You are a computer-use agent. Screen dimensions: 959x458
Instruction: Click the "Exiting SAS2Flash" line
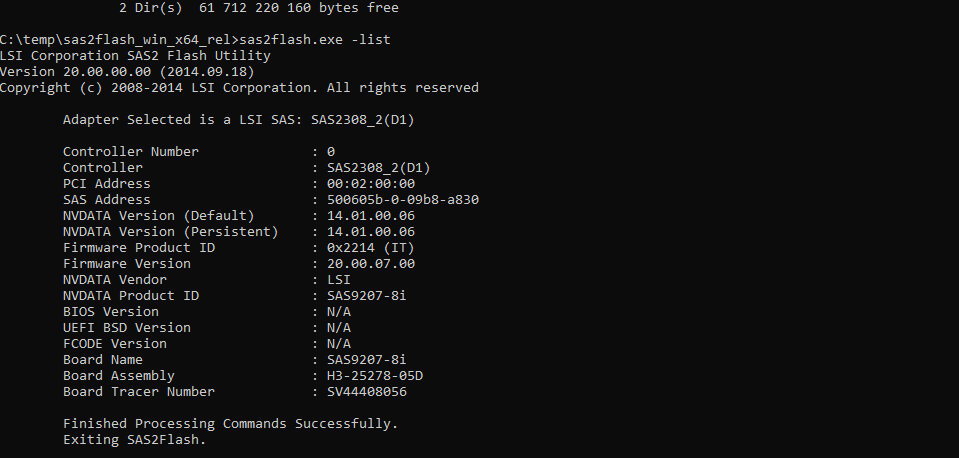pyautogui.click(x=134, y=439)
